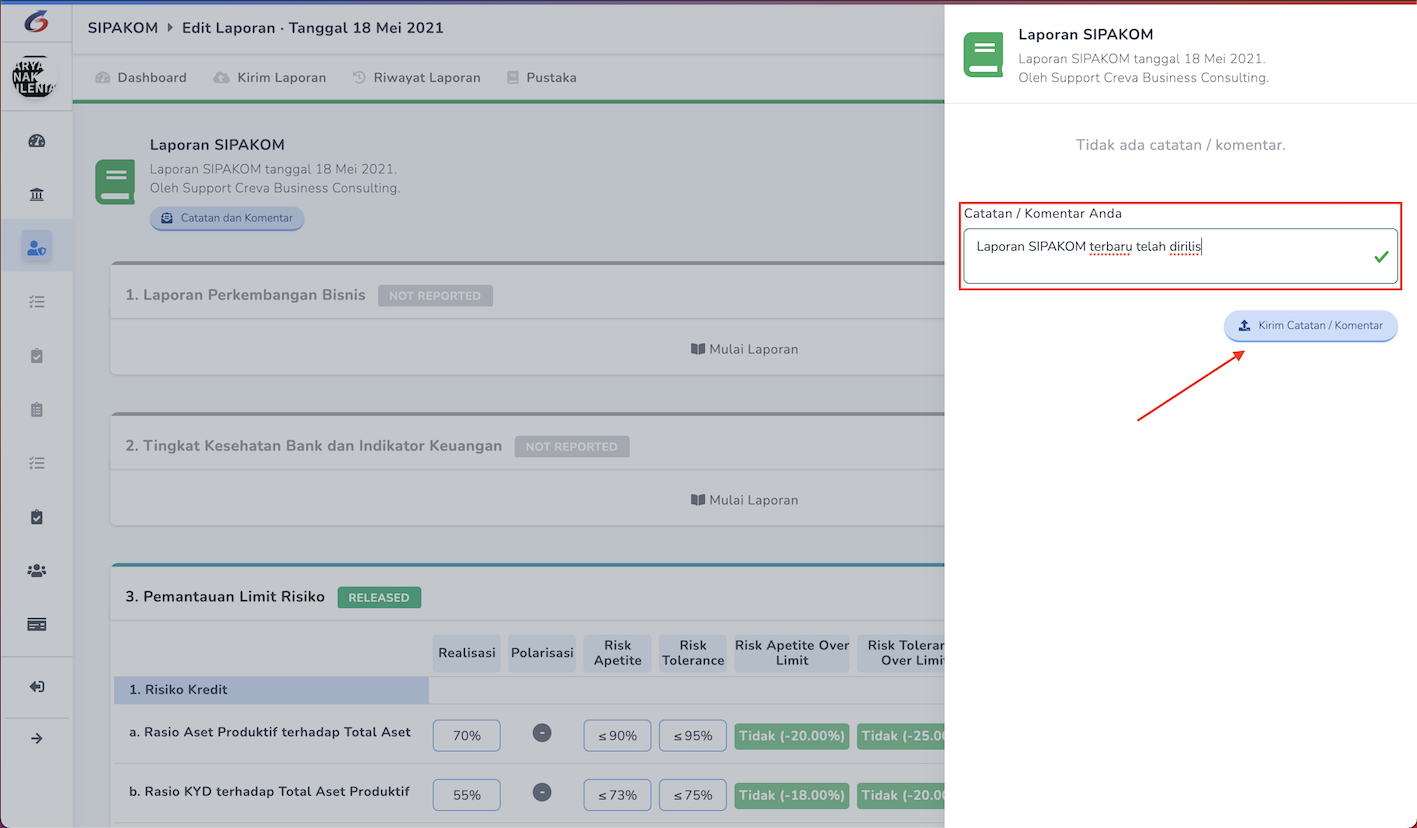
Task: Open the speedometer dashboard icon in sidebar
Action: click(x=37, y=141)
